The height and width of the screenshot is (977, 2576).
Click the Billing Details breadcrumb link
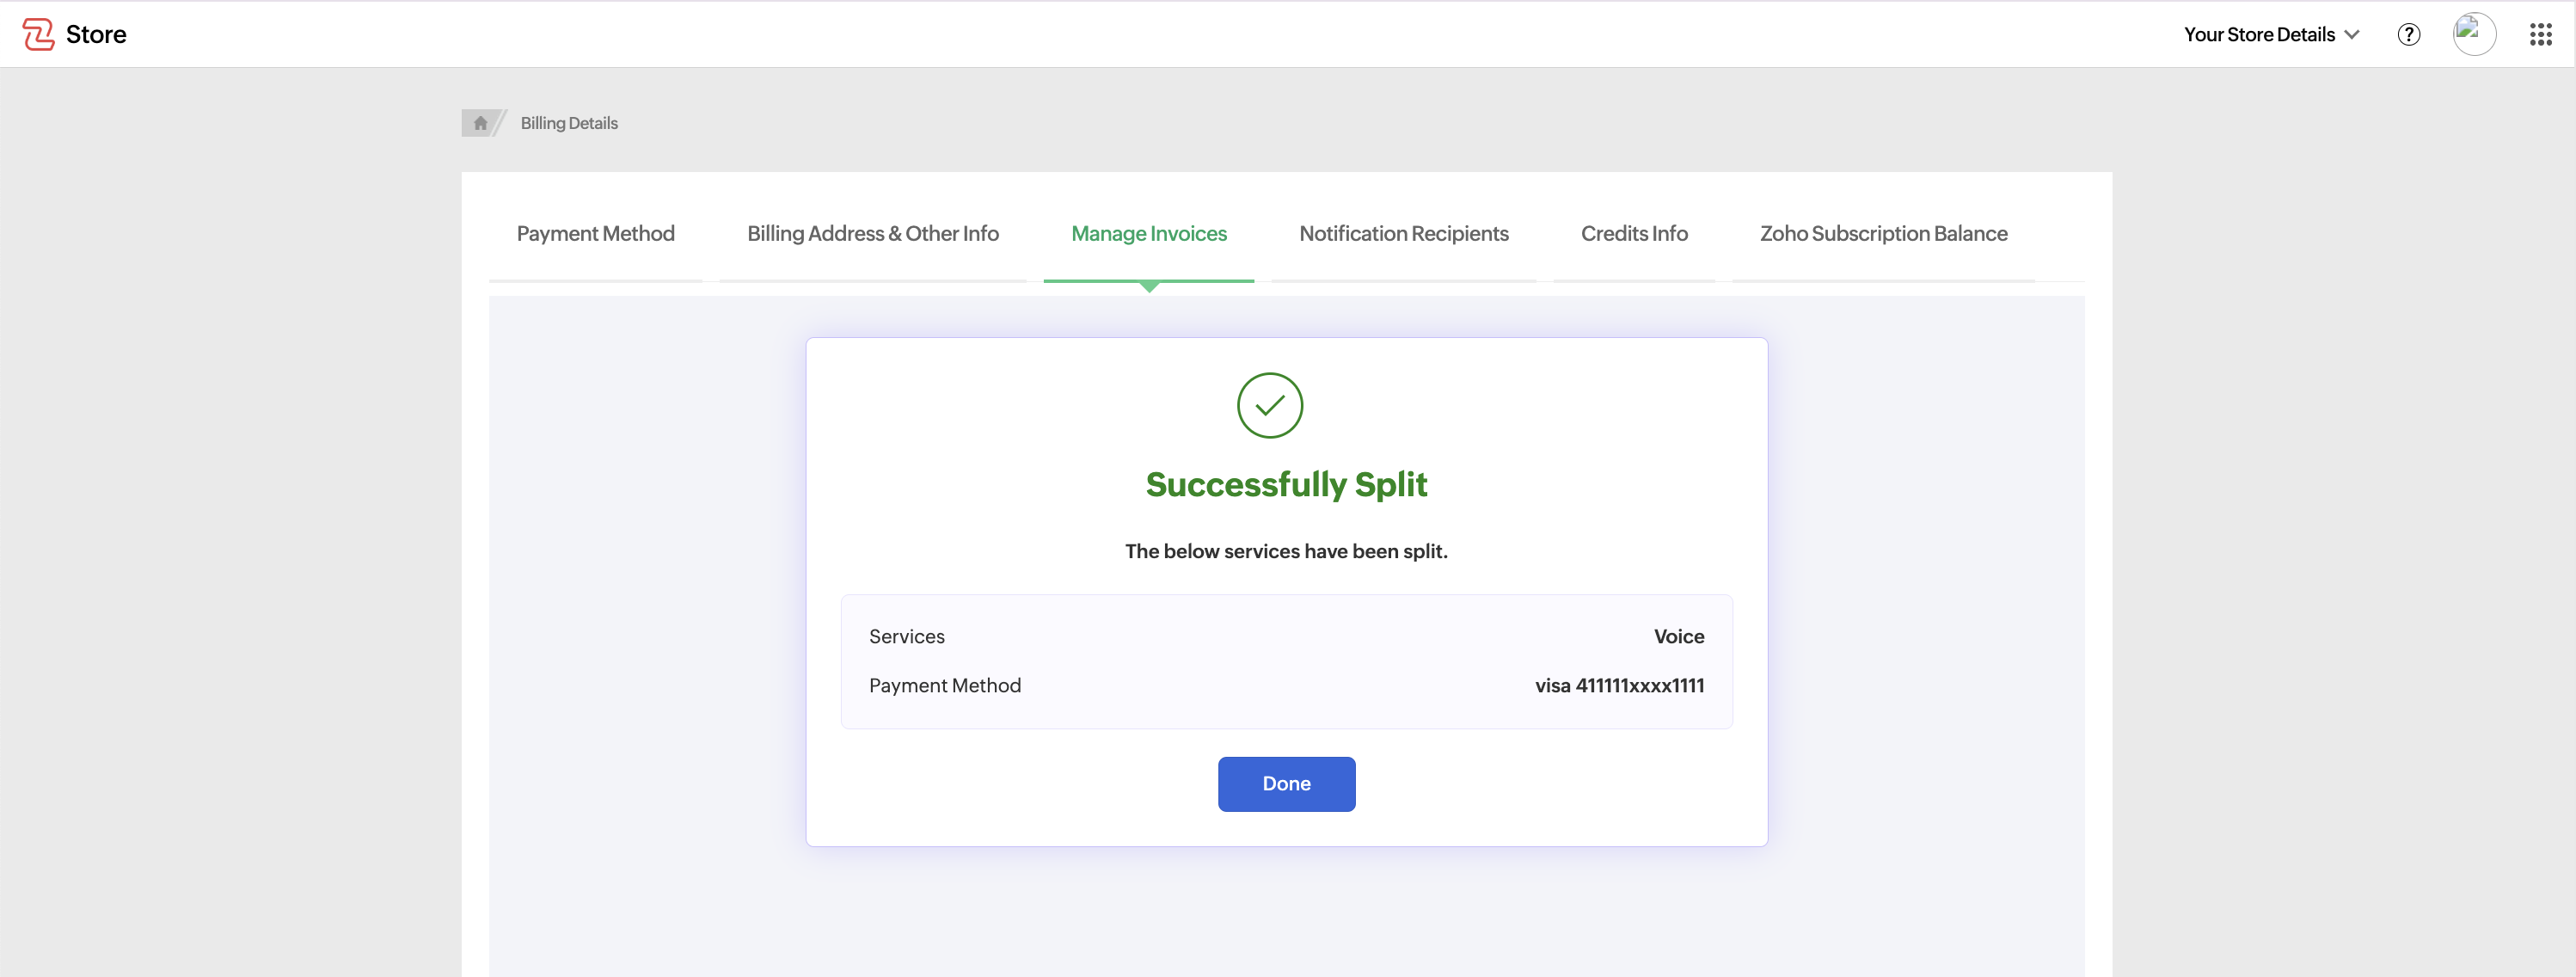pyautogui.click(x=568, y=123)
